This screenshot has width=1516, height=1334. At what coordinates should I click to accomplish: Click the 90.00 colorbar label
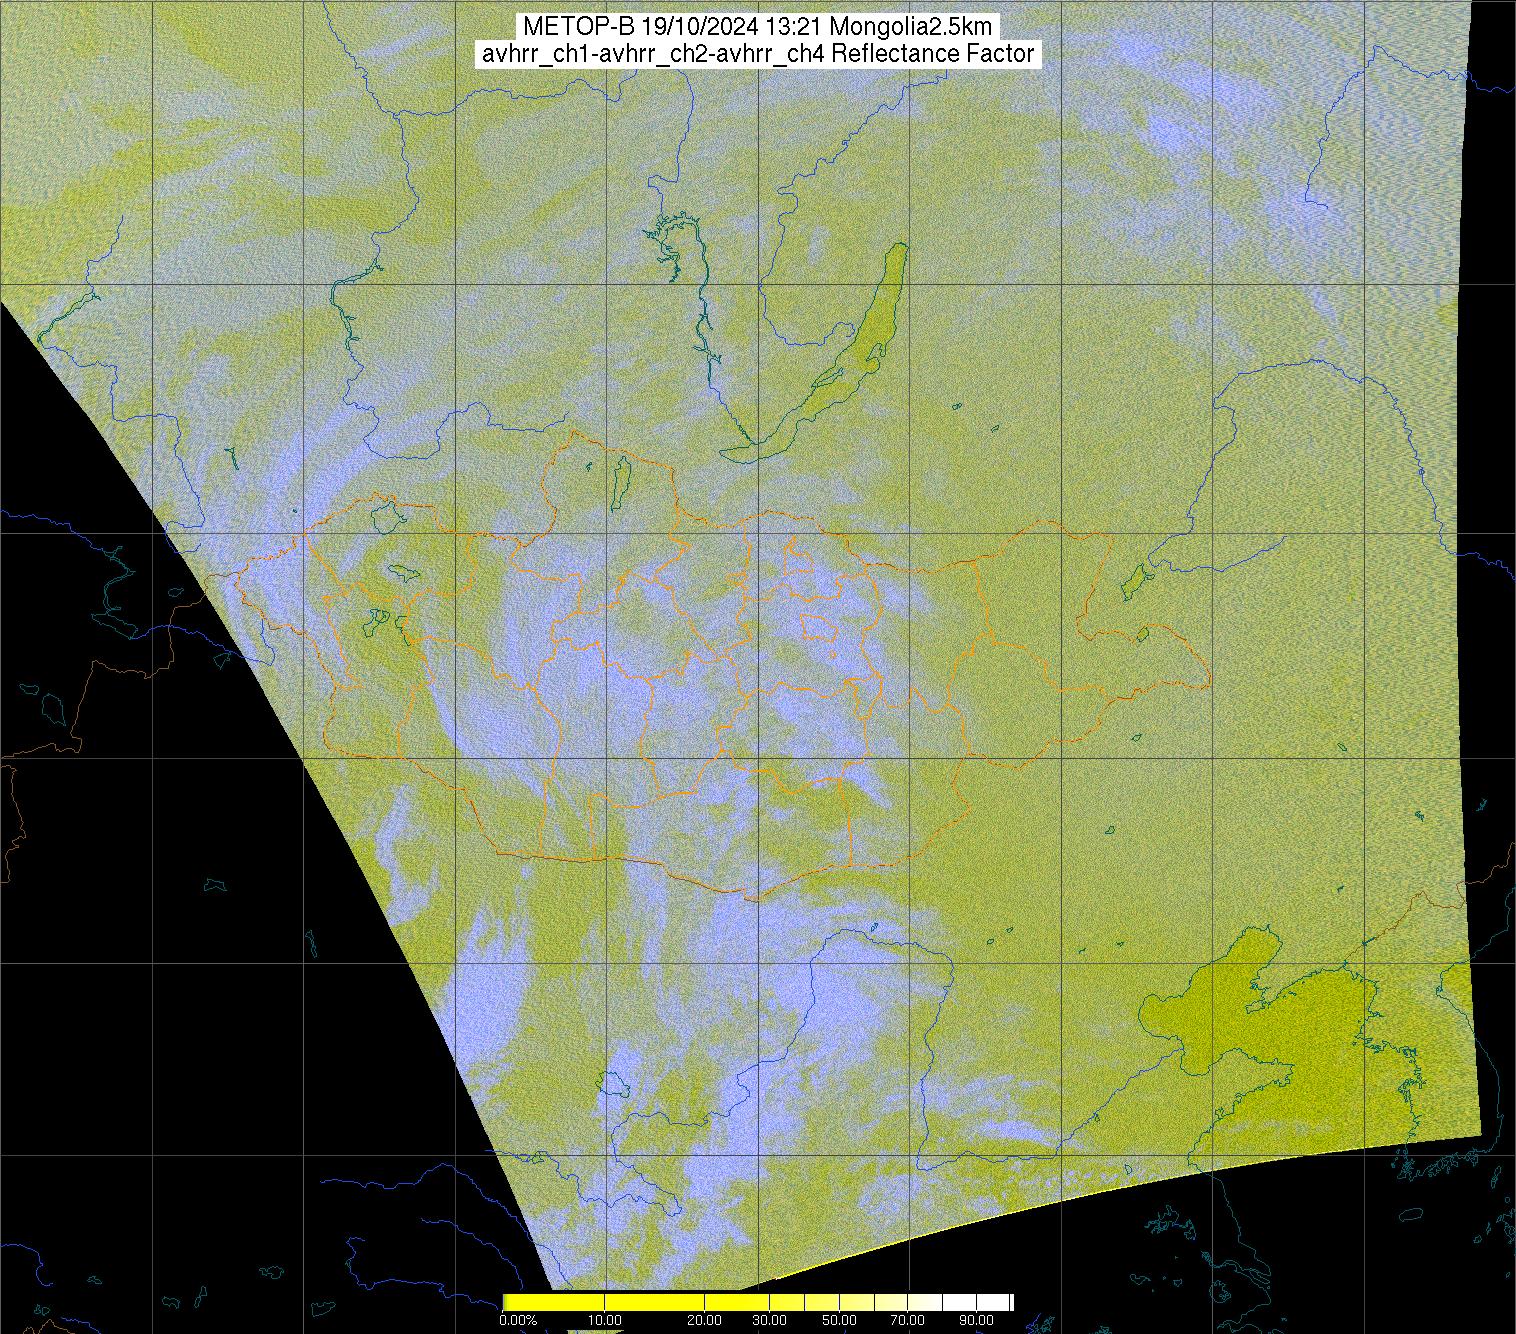click(975, 1321)
